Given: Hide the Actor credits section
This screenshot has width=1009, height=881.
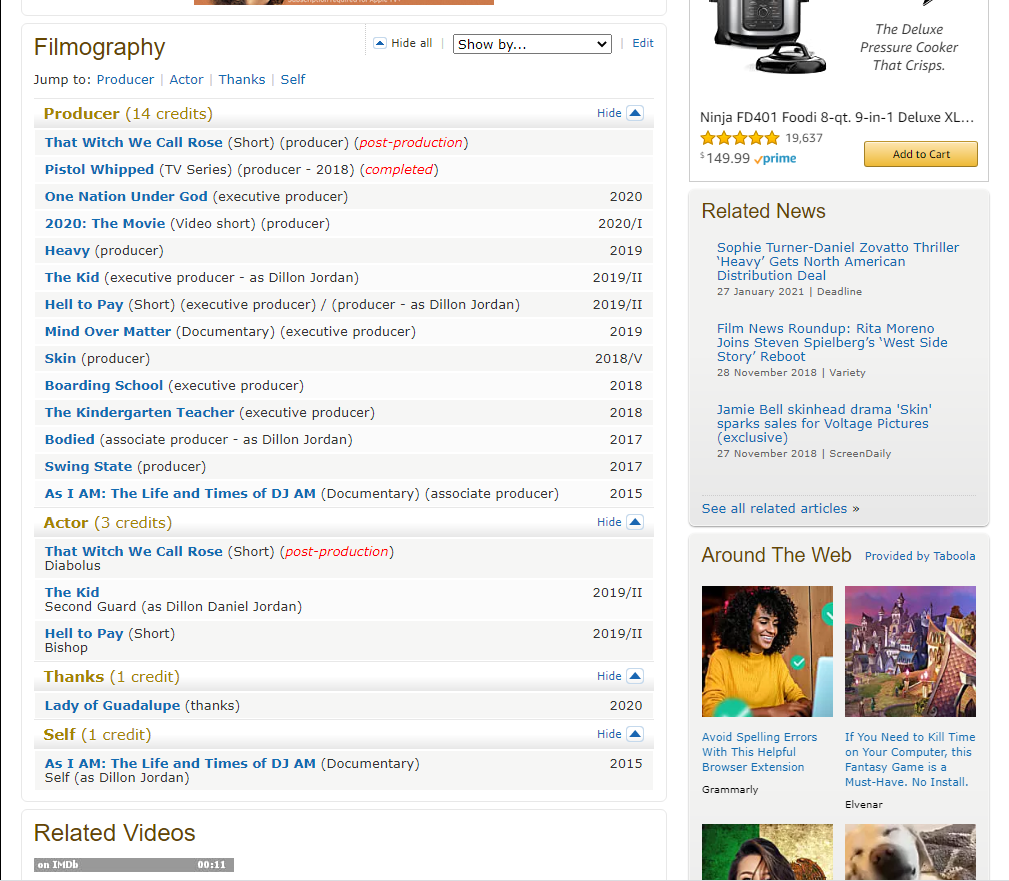Looking at the screenshot, I should point(620,522).
